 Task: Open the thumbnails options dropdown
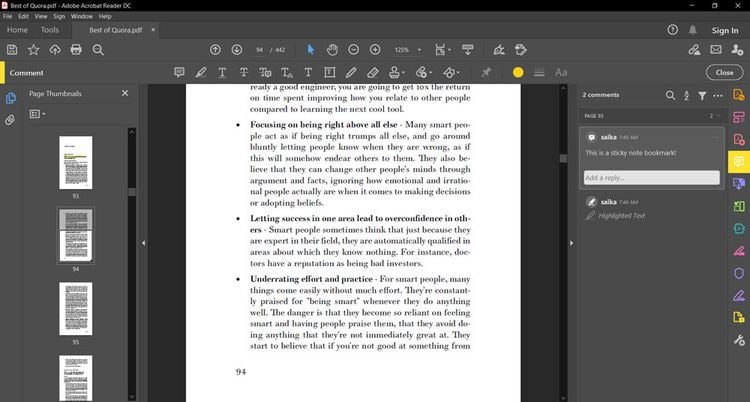point(37,114)
